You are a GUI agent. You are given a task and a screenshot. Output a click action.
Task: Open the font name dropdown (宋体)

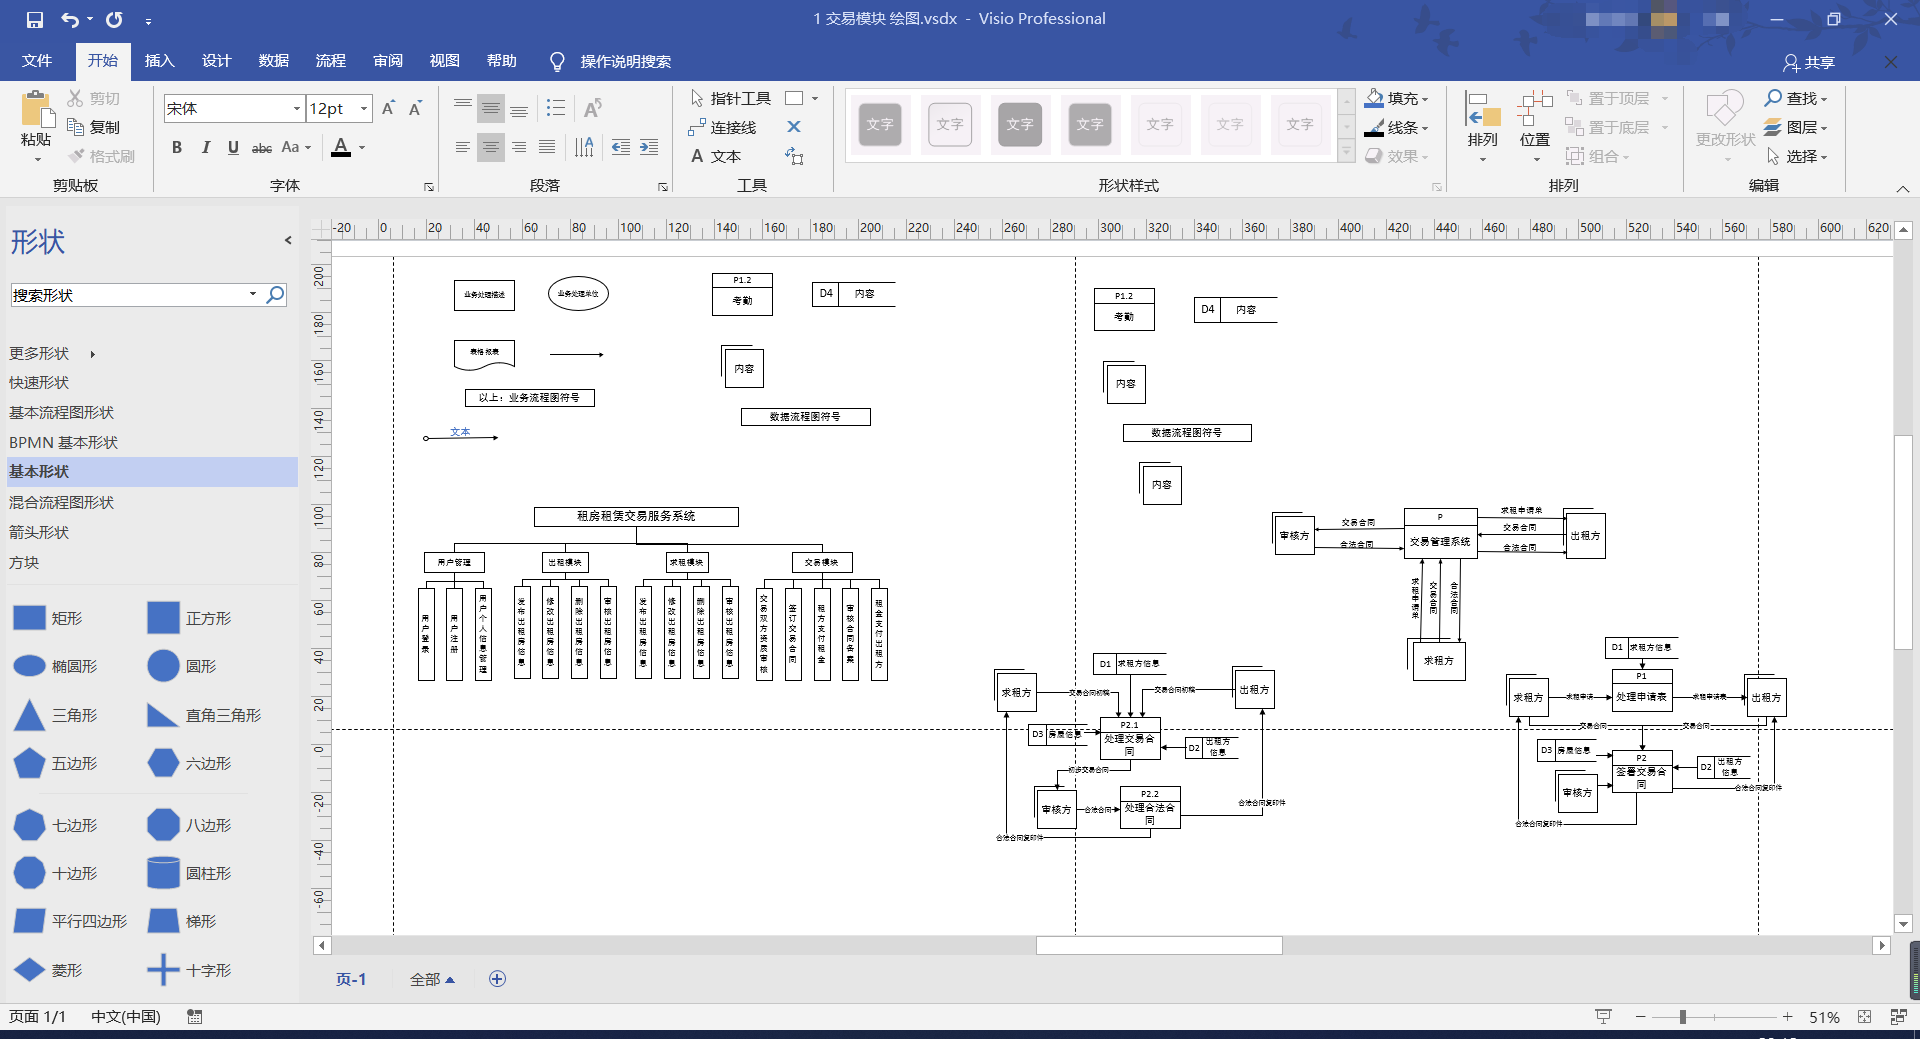point(296,108)
